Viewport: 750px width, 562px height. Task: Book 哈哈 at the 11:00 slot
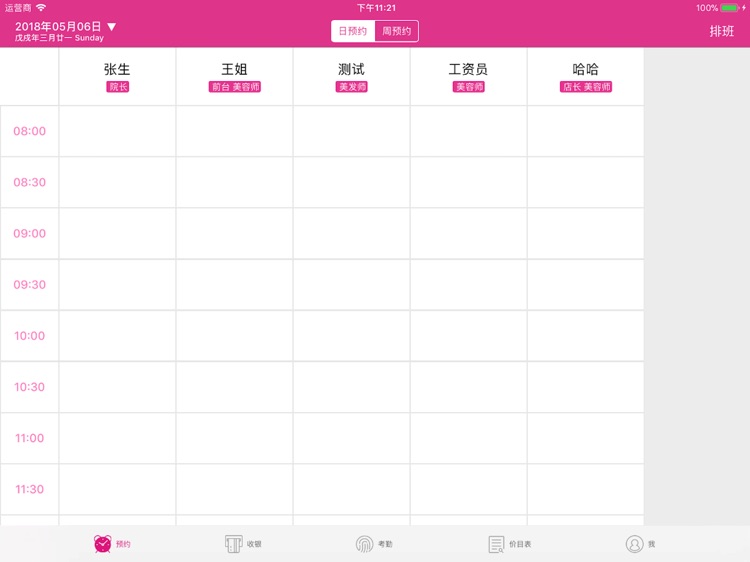pos(585,438)
